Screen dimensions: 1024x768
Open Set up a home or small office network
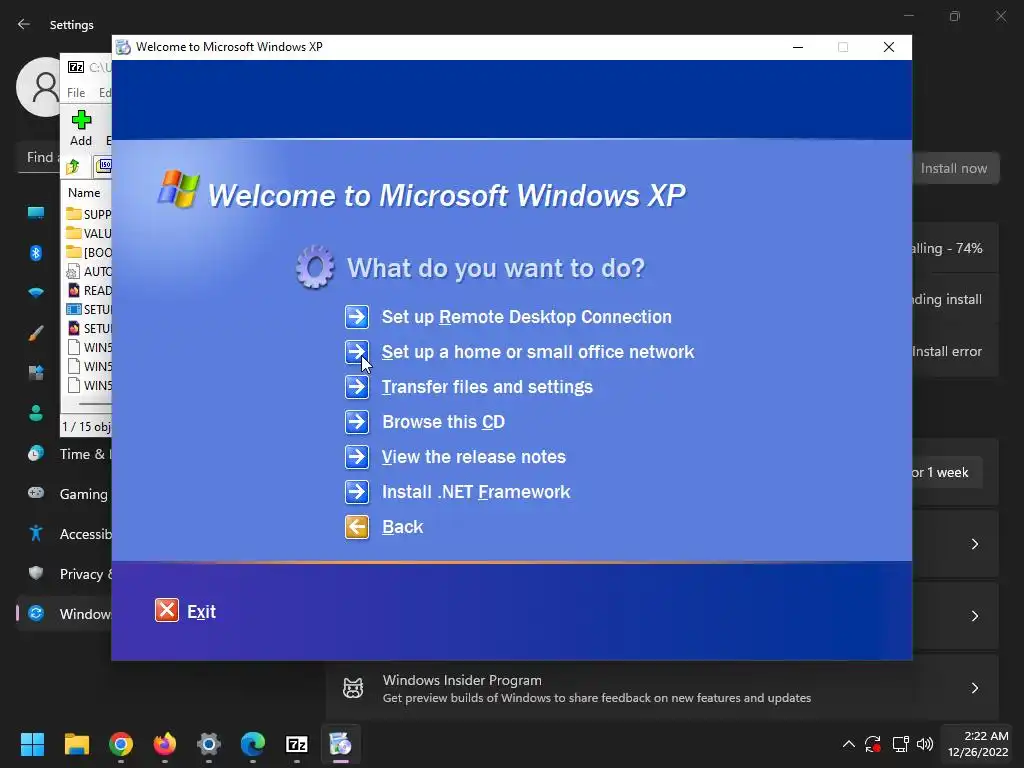[537, 352]
